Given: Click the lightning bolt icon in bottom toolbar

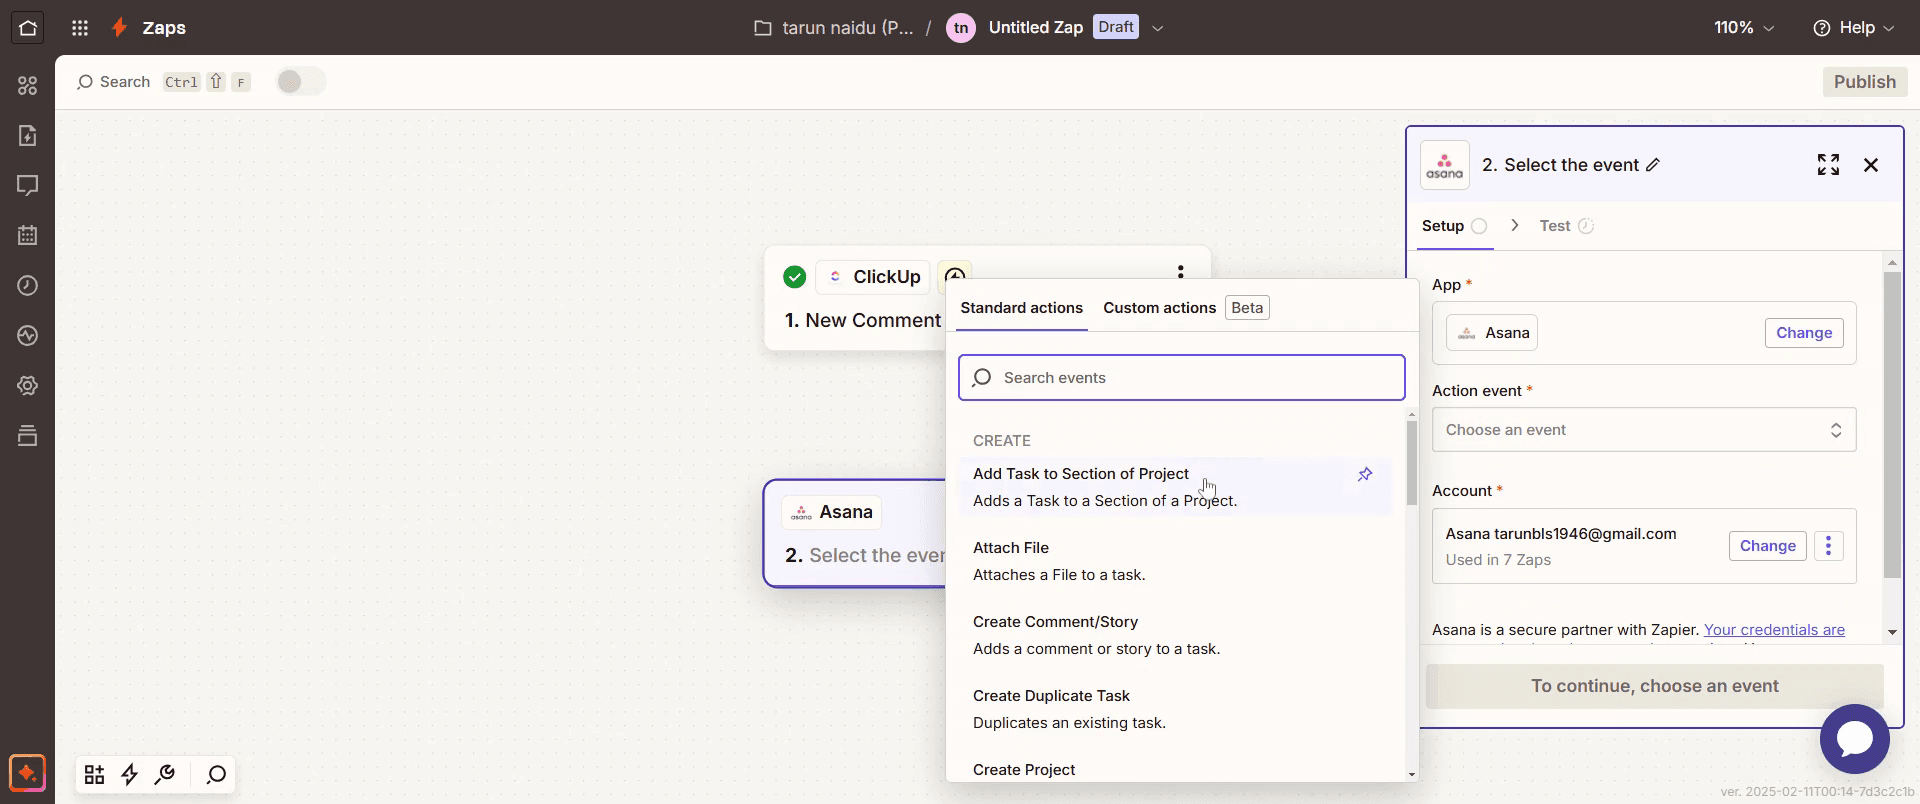Looking at the screenshot, I should coord(129,775).
